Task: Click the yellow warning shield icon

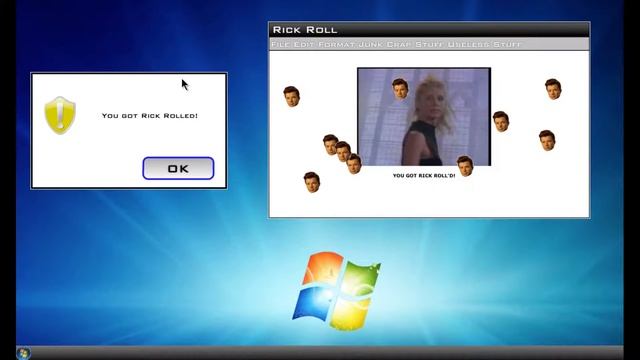Action: tap(60, 116)
